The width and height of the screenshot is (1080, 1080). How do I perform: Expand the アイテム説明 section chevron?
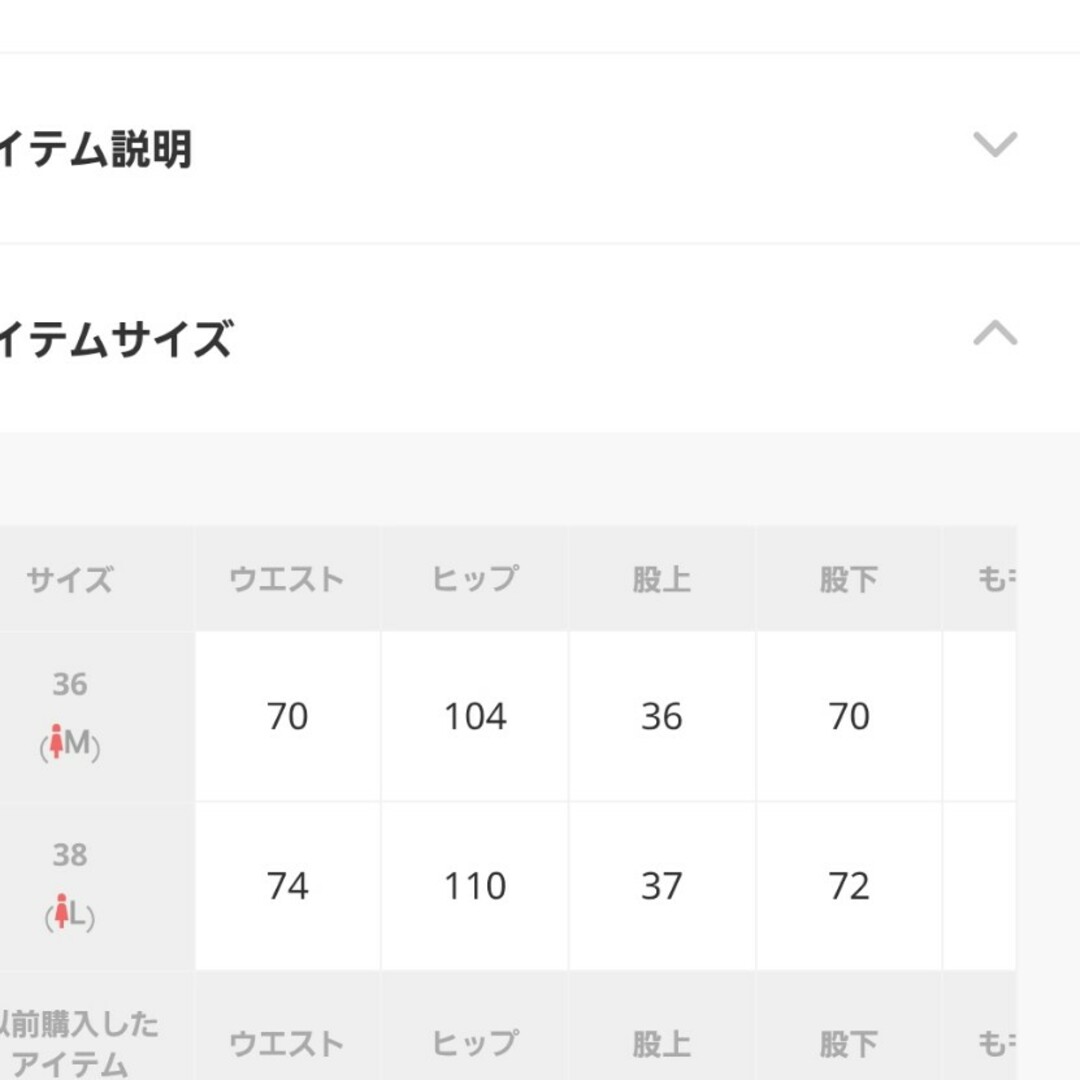995,145
